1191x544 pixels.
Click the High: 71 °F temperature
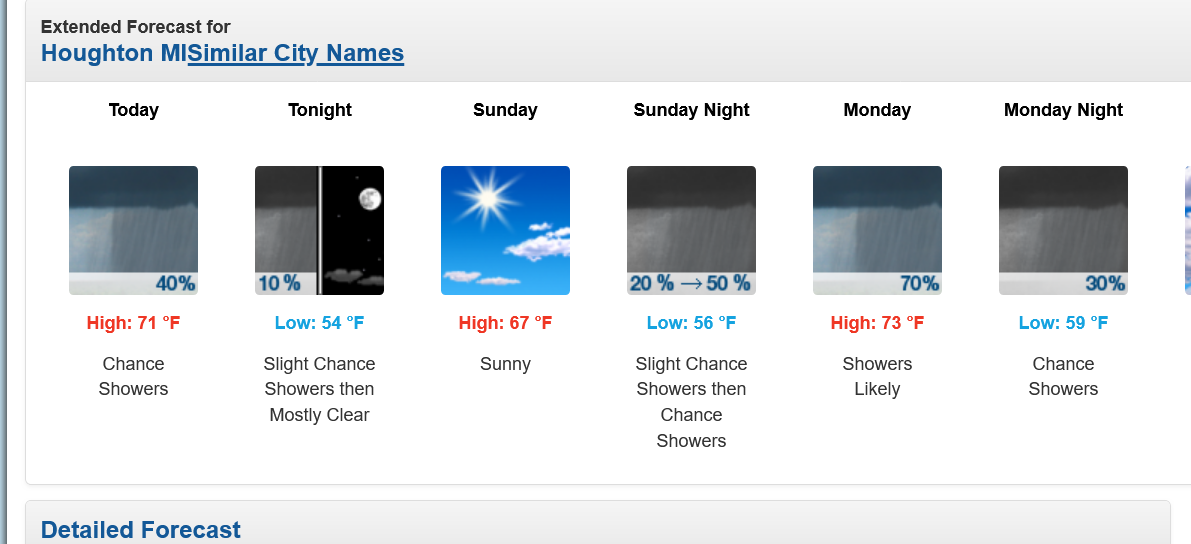point(133,323)
